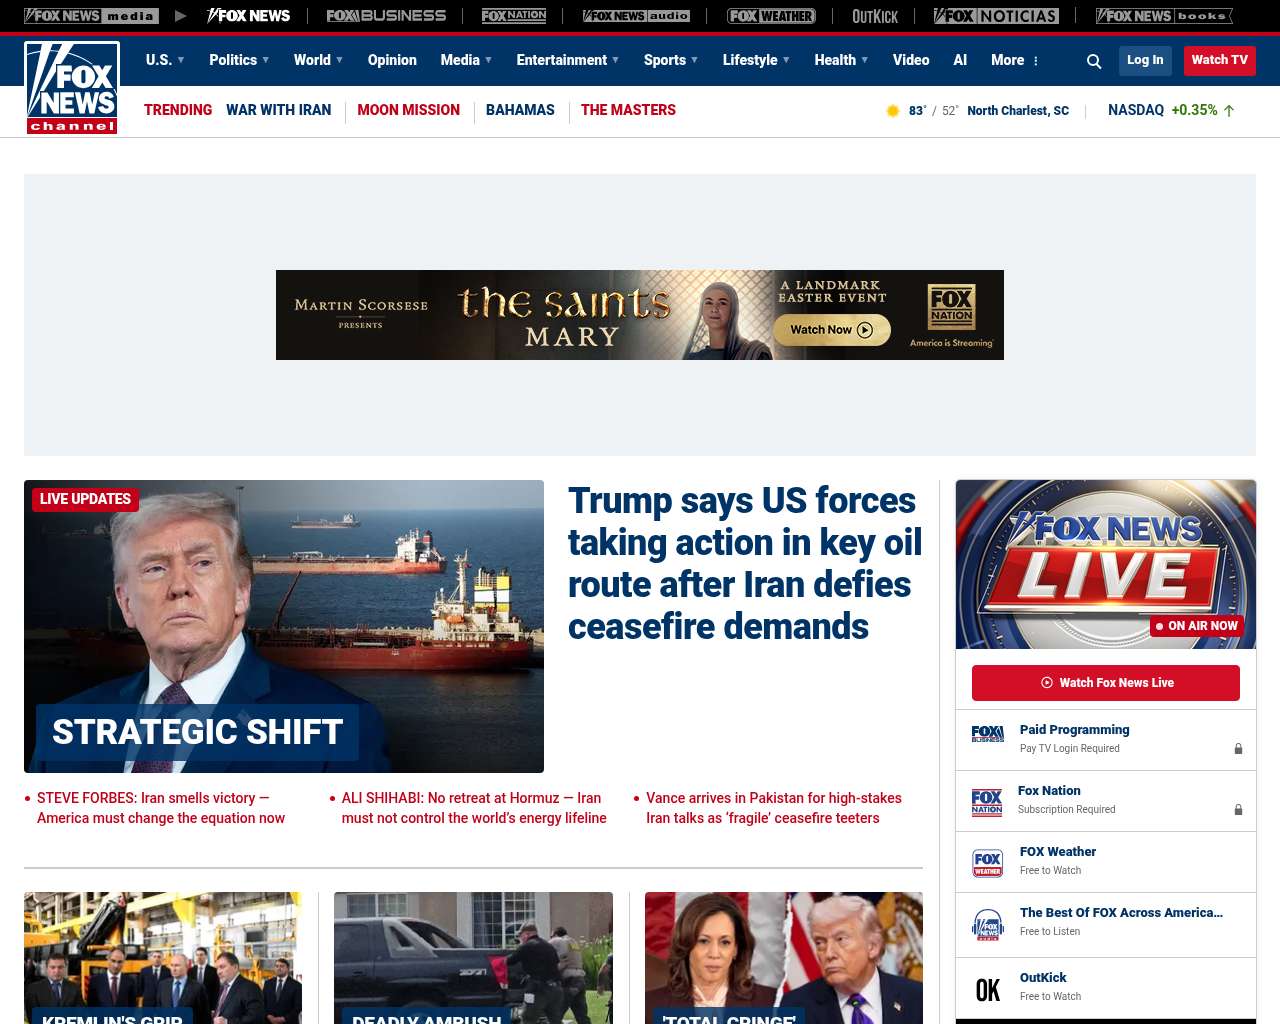Screen dimensions: 1280x1024
Task: Go to the Video section
Action: click(x=911, y=60)
